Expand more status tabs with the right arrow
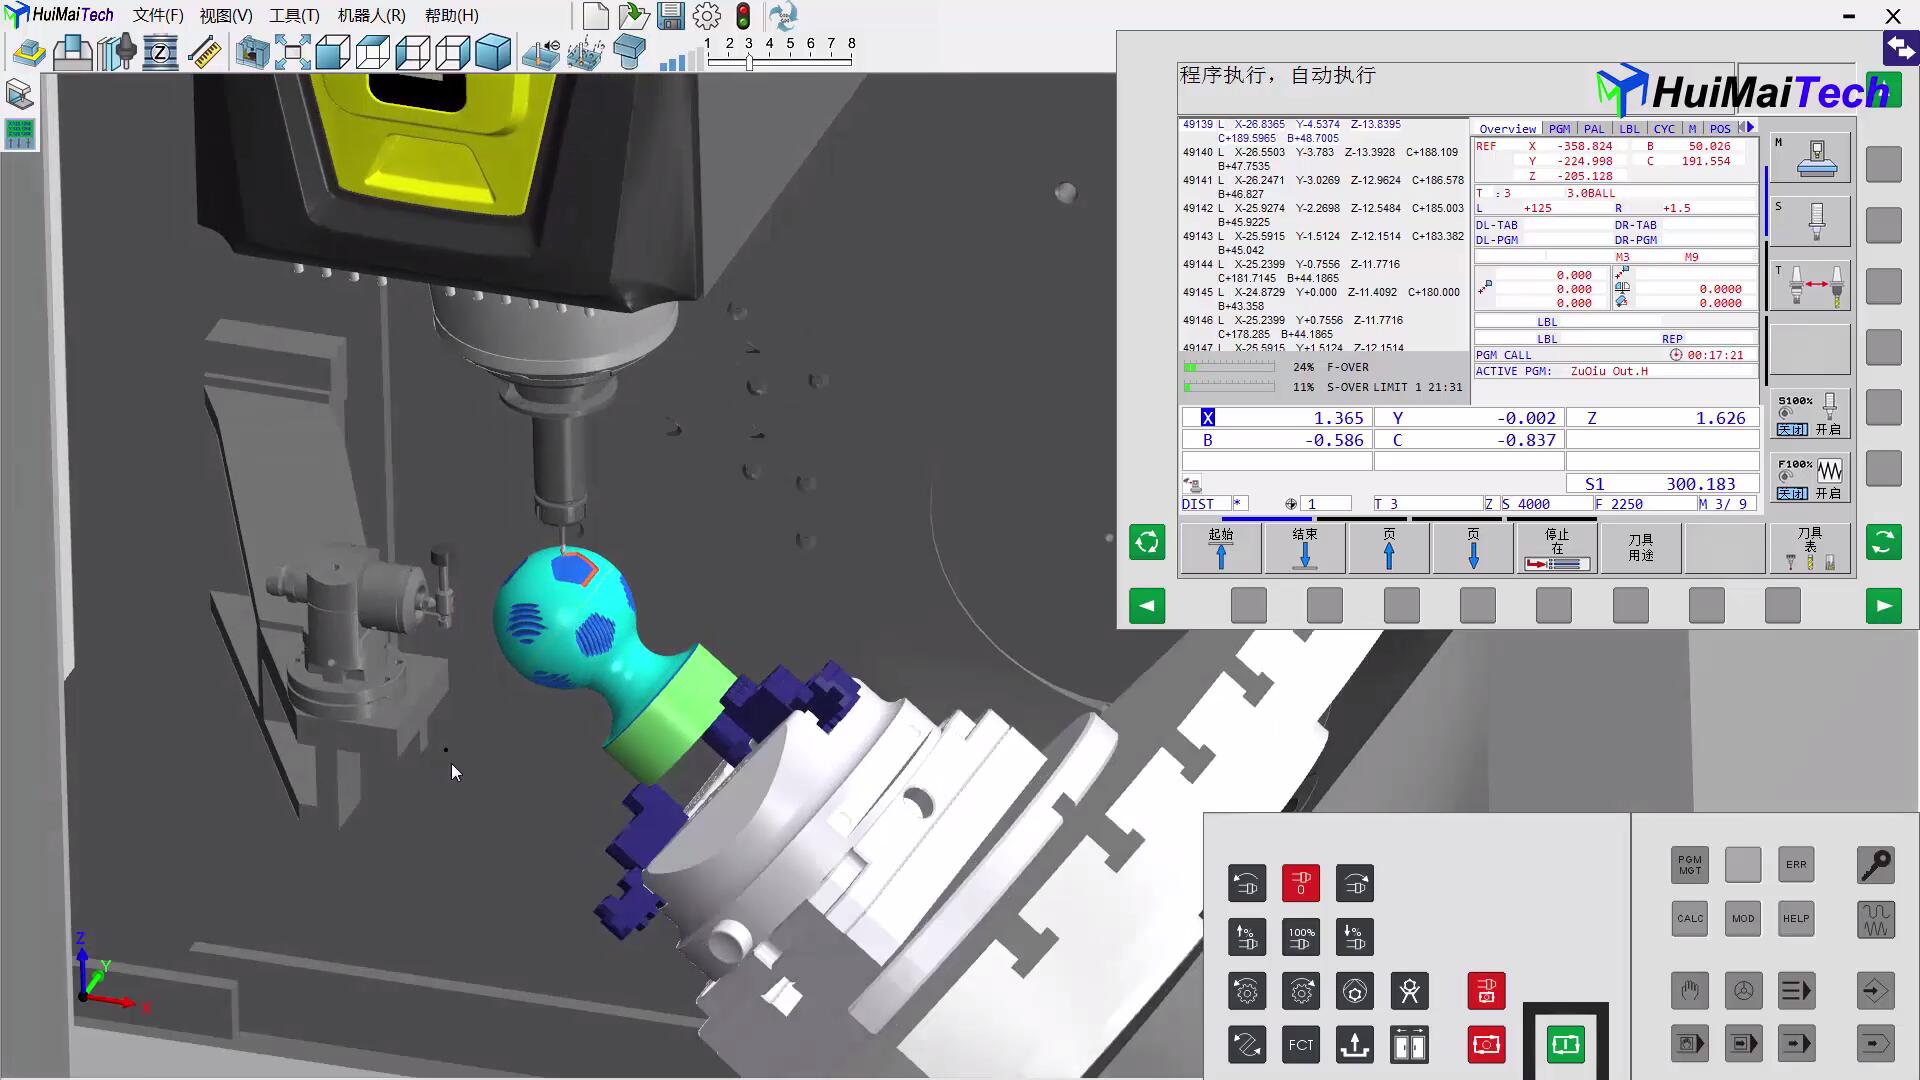This screenshot has width=1920, height=1080. (1751, 128)
